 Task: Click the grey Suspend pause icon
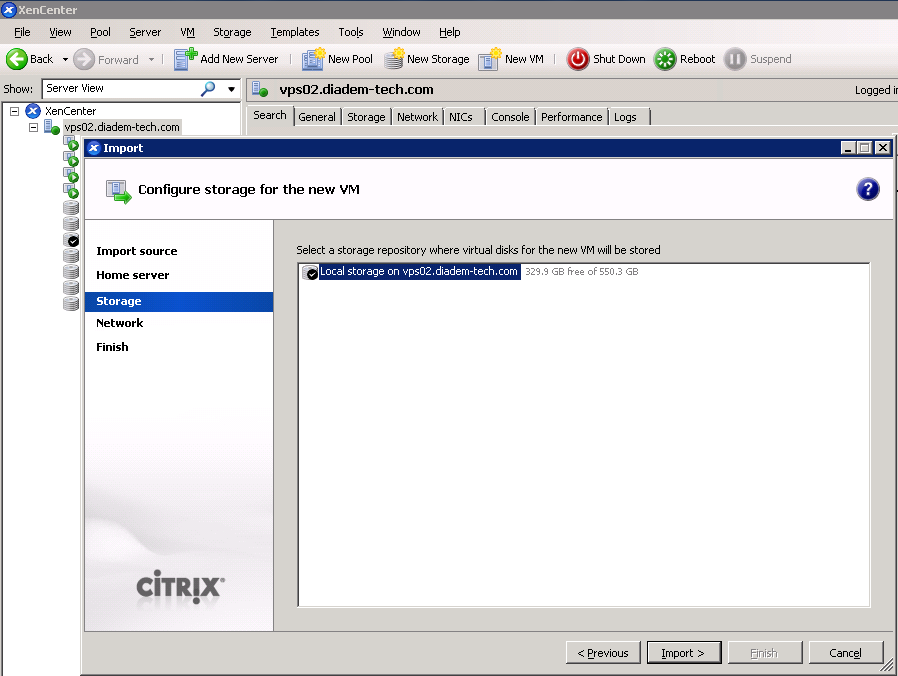735,59
